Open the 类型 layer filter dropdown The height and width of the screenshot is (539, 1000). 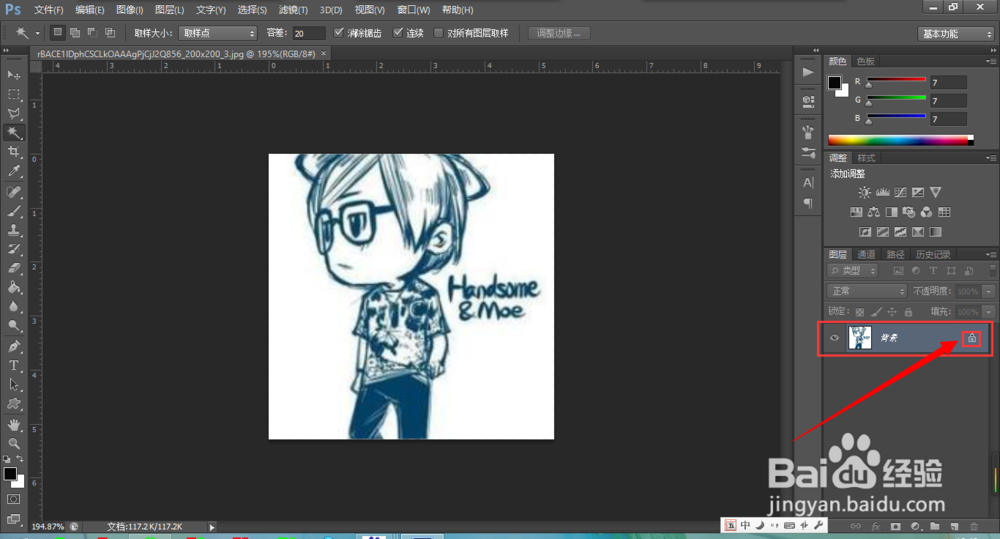click(853, 270)
